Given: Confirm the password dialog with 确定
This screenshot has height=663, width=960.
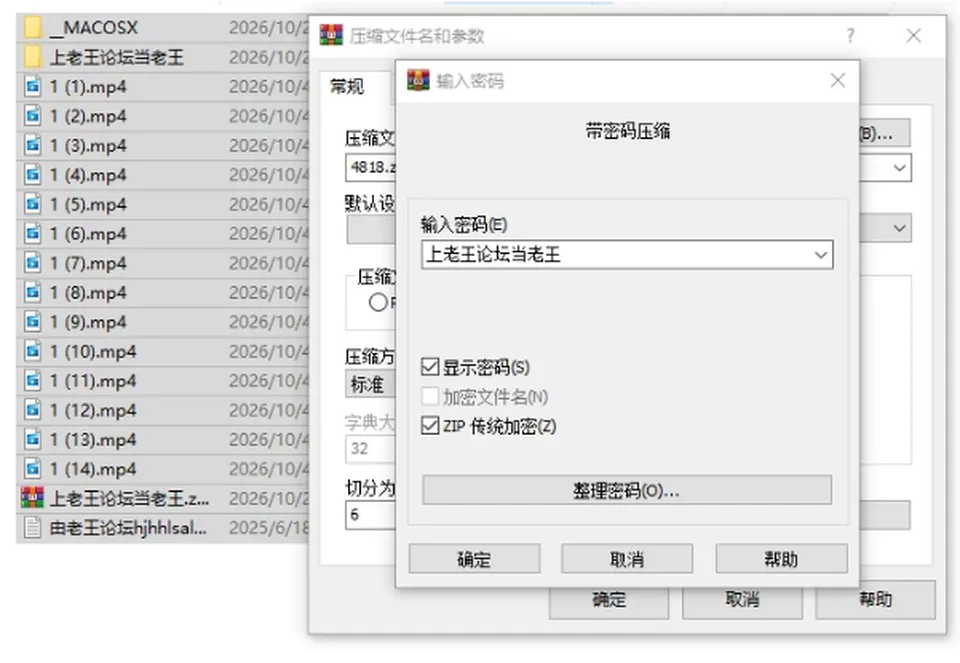Looking at the screenshot, I should 474,559.
